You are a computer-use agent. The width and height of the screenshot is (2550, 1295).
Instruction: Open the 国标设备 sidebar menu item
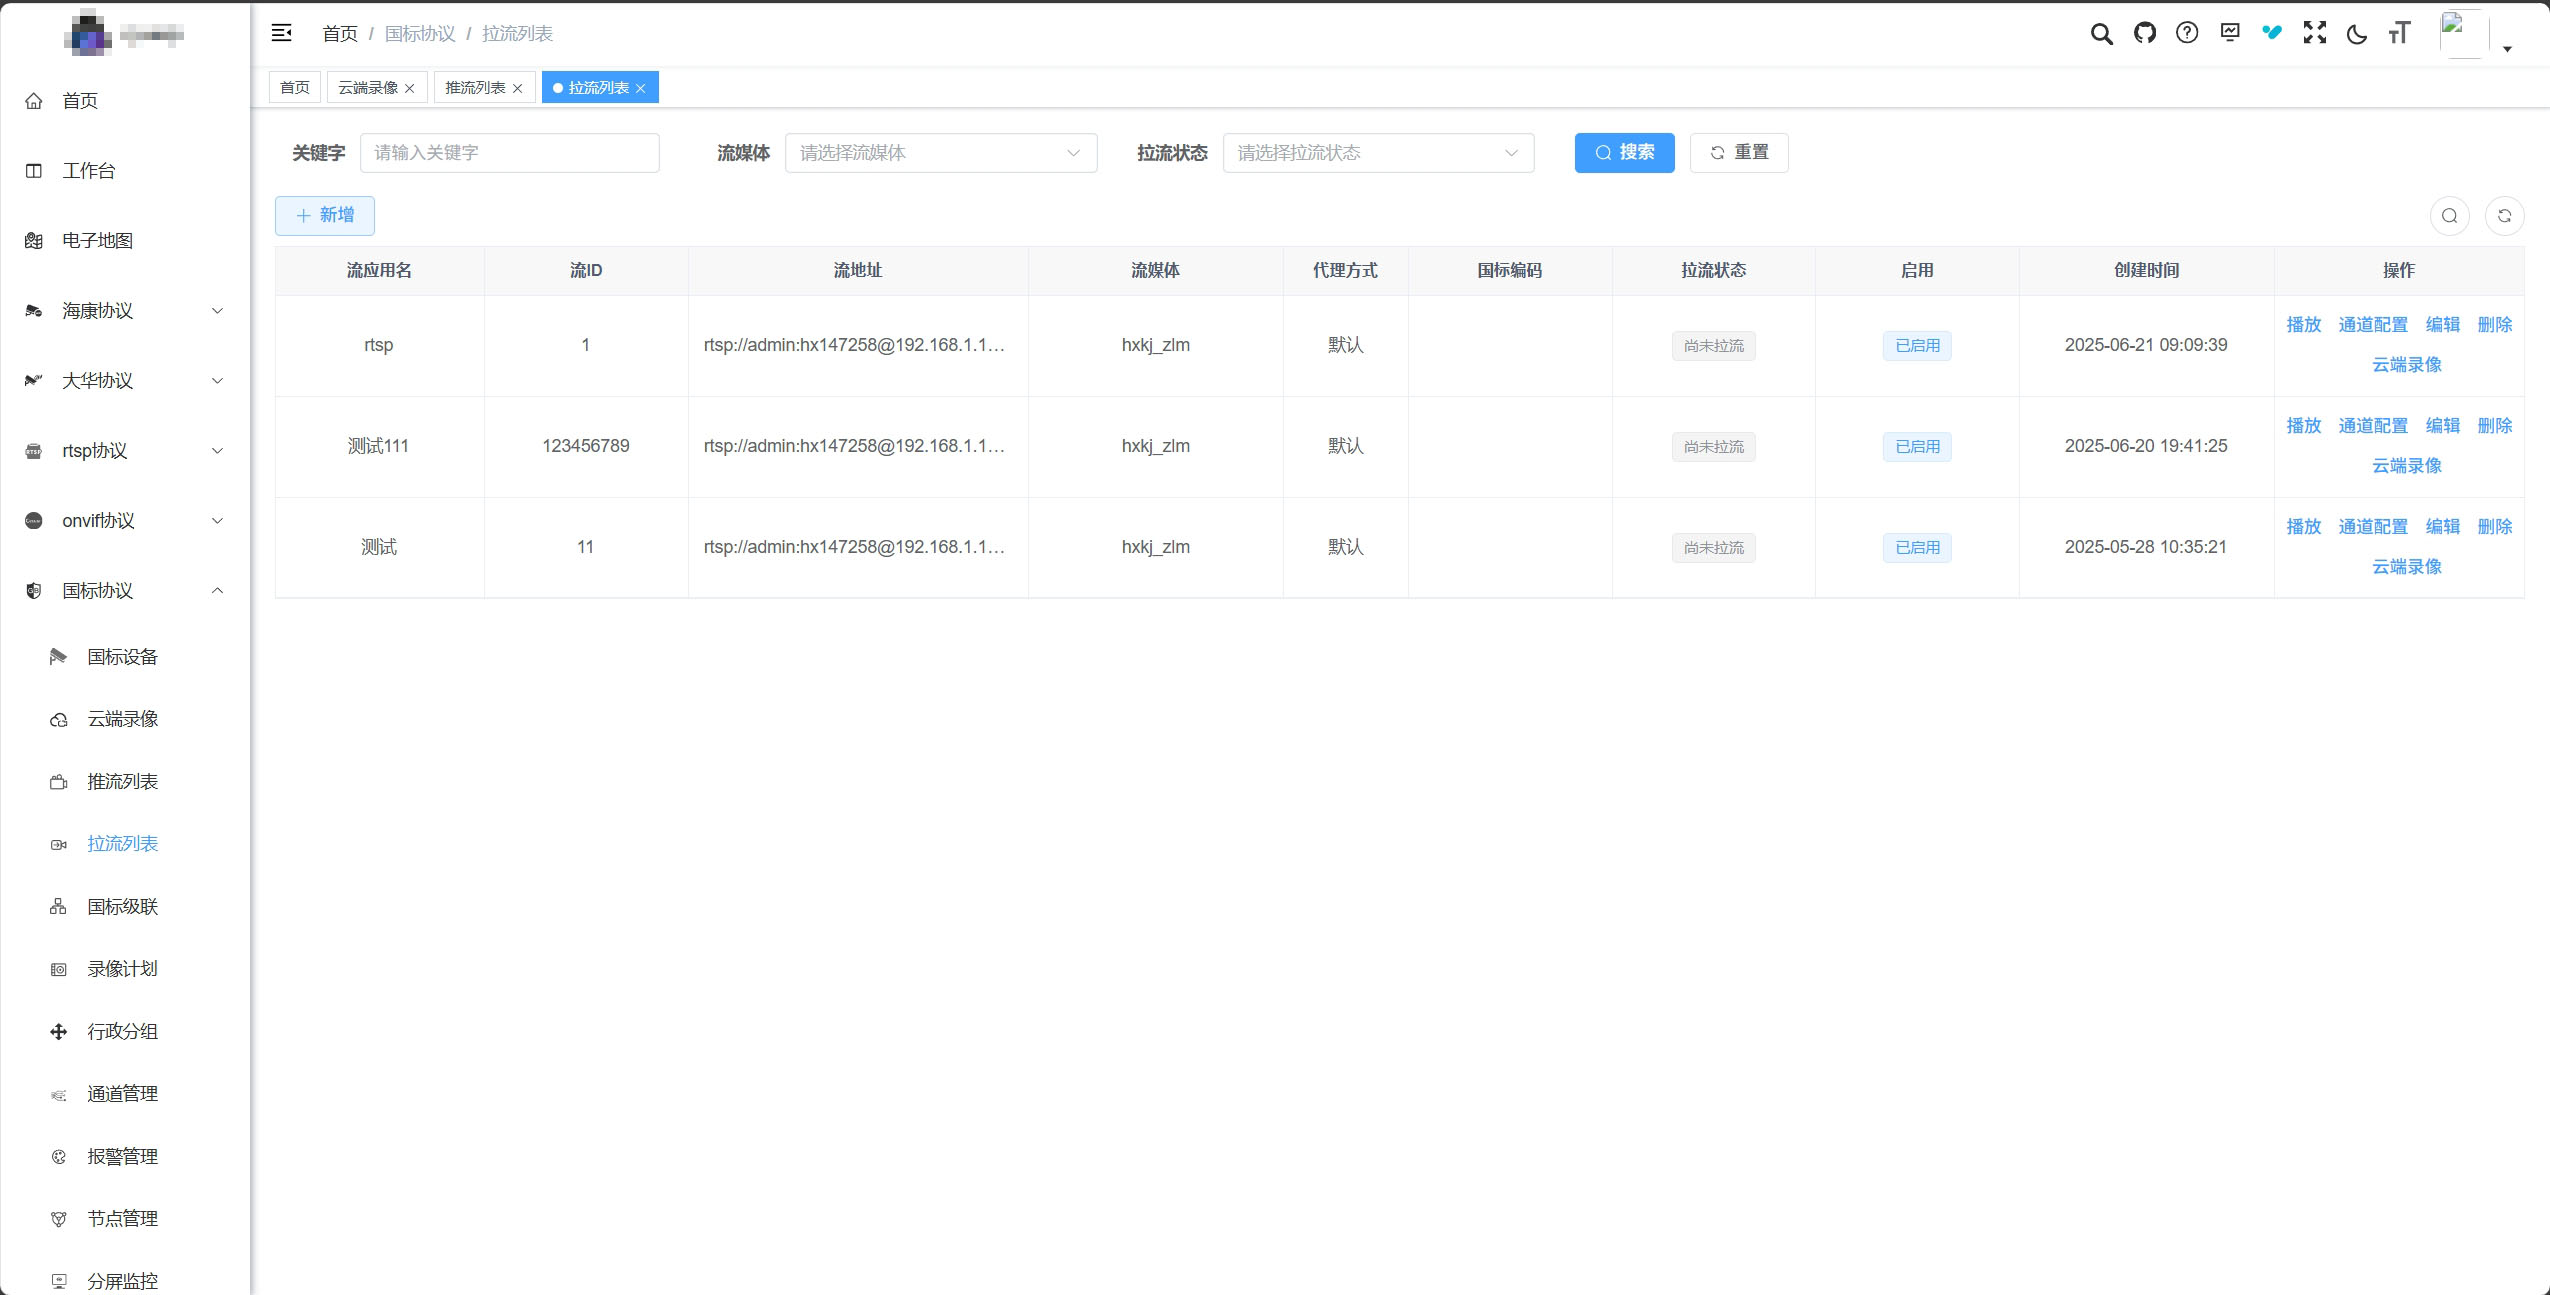[122, 657]
